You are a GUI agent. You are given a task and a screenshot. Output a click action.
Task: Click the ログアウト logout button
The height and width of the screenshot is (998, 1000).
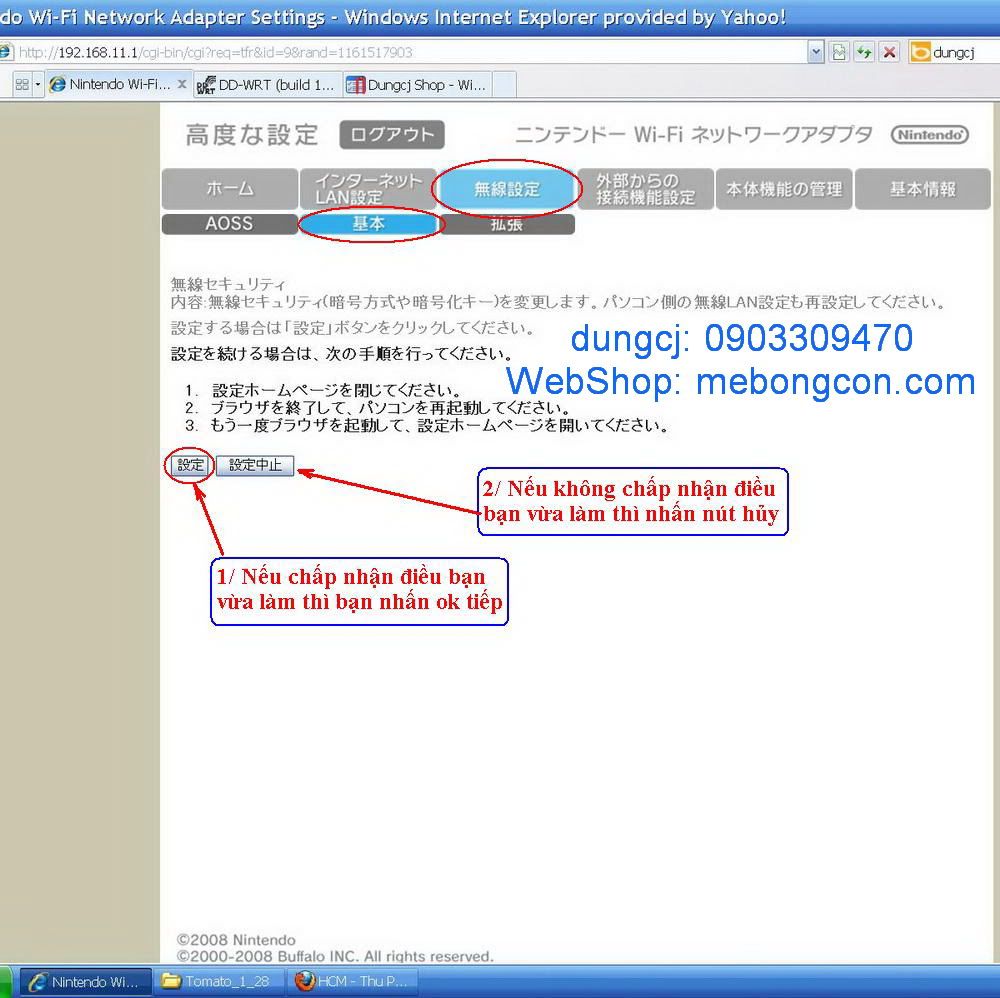click(392, 135)
